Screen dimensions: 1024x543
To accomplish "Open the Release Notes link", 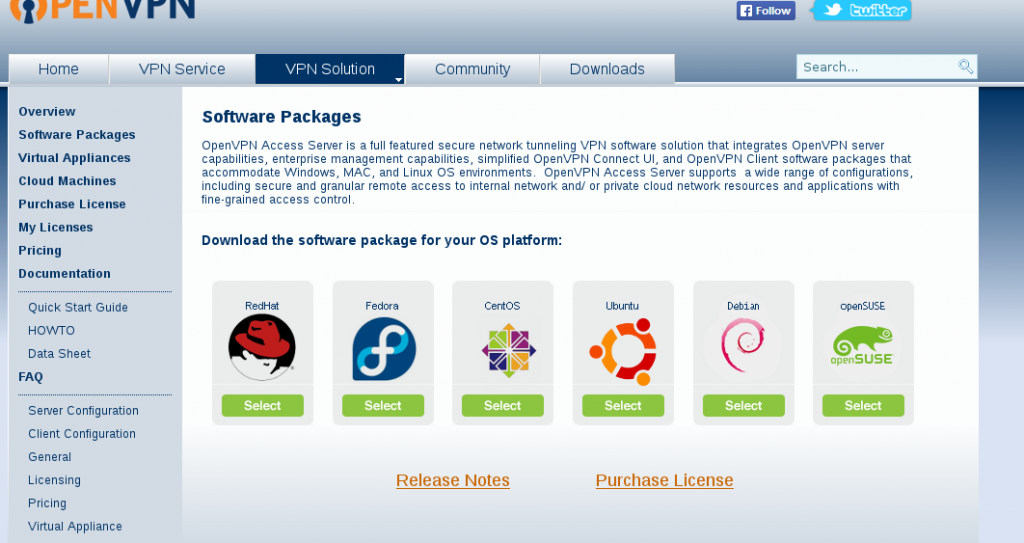I will [453, 480].
